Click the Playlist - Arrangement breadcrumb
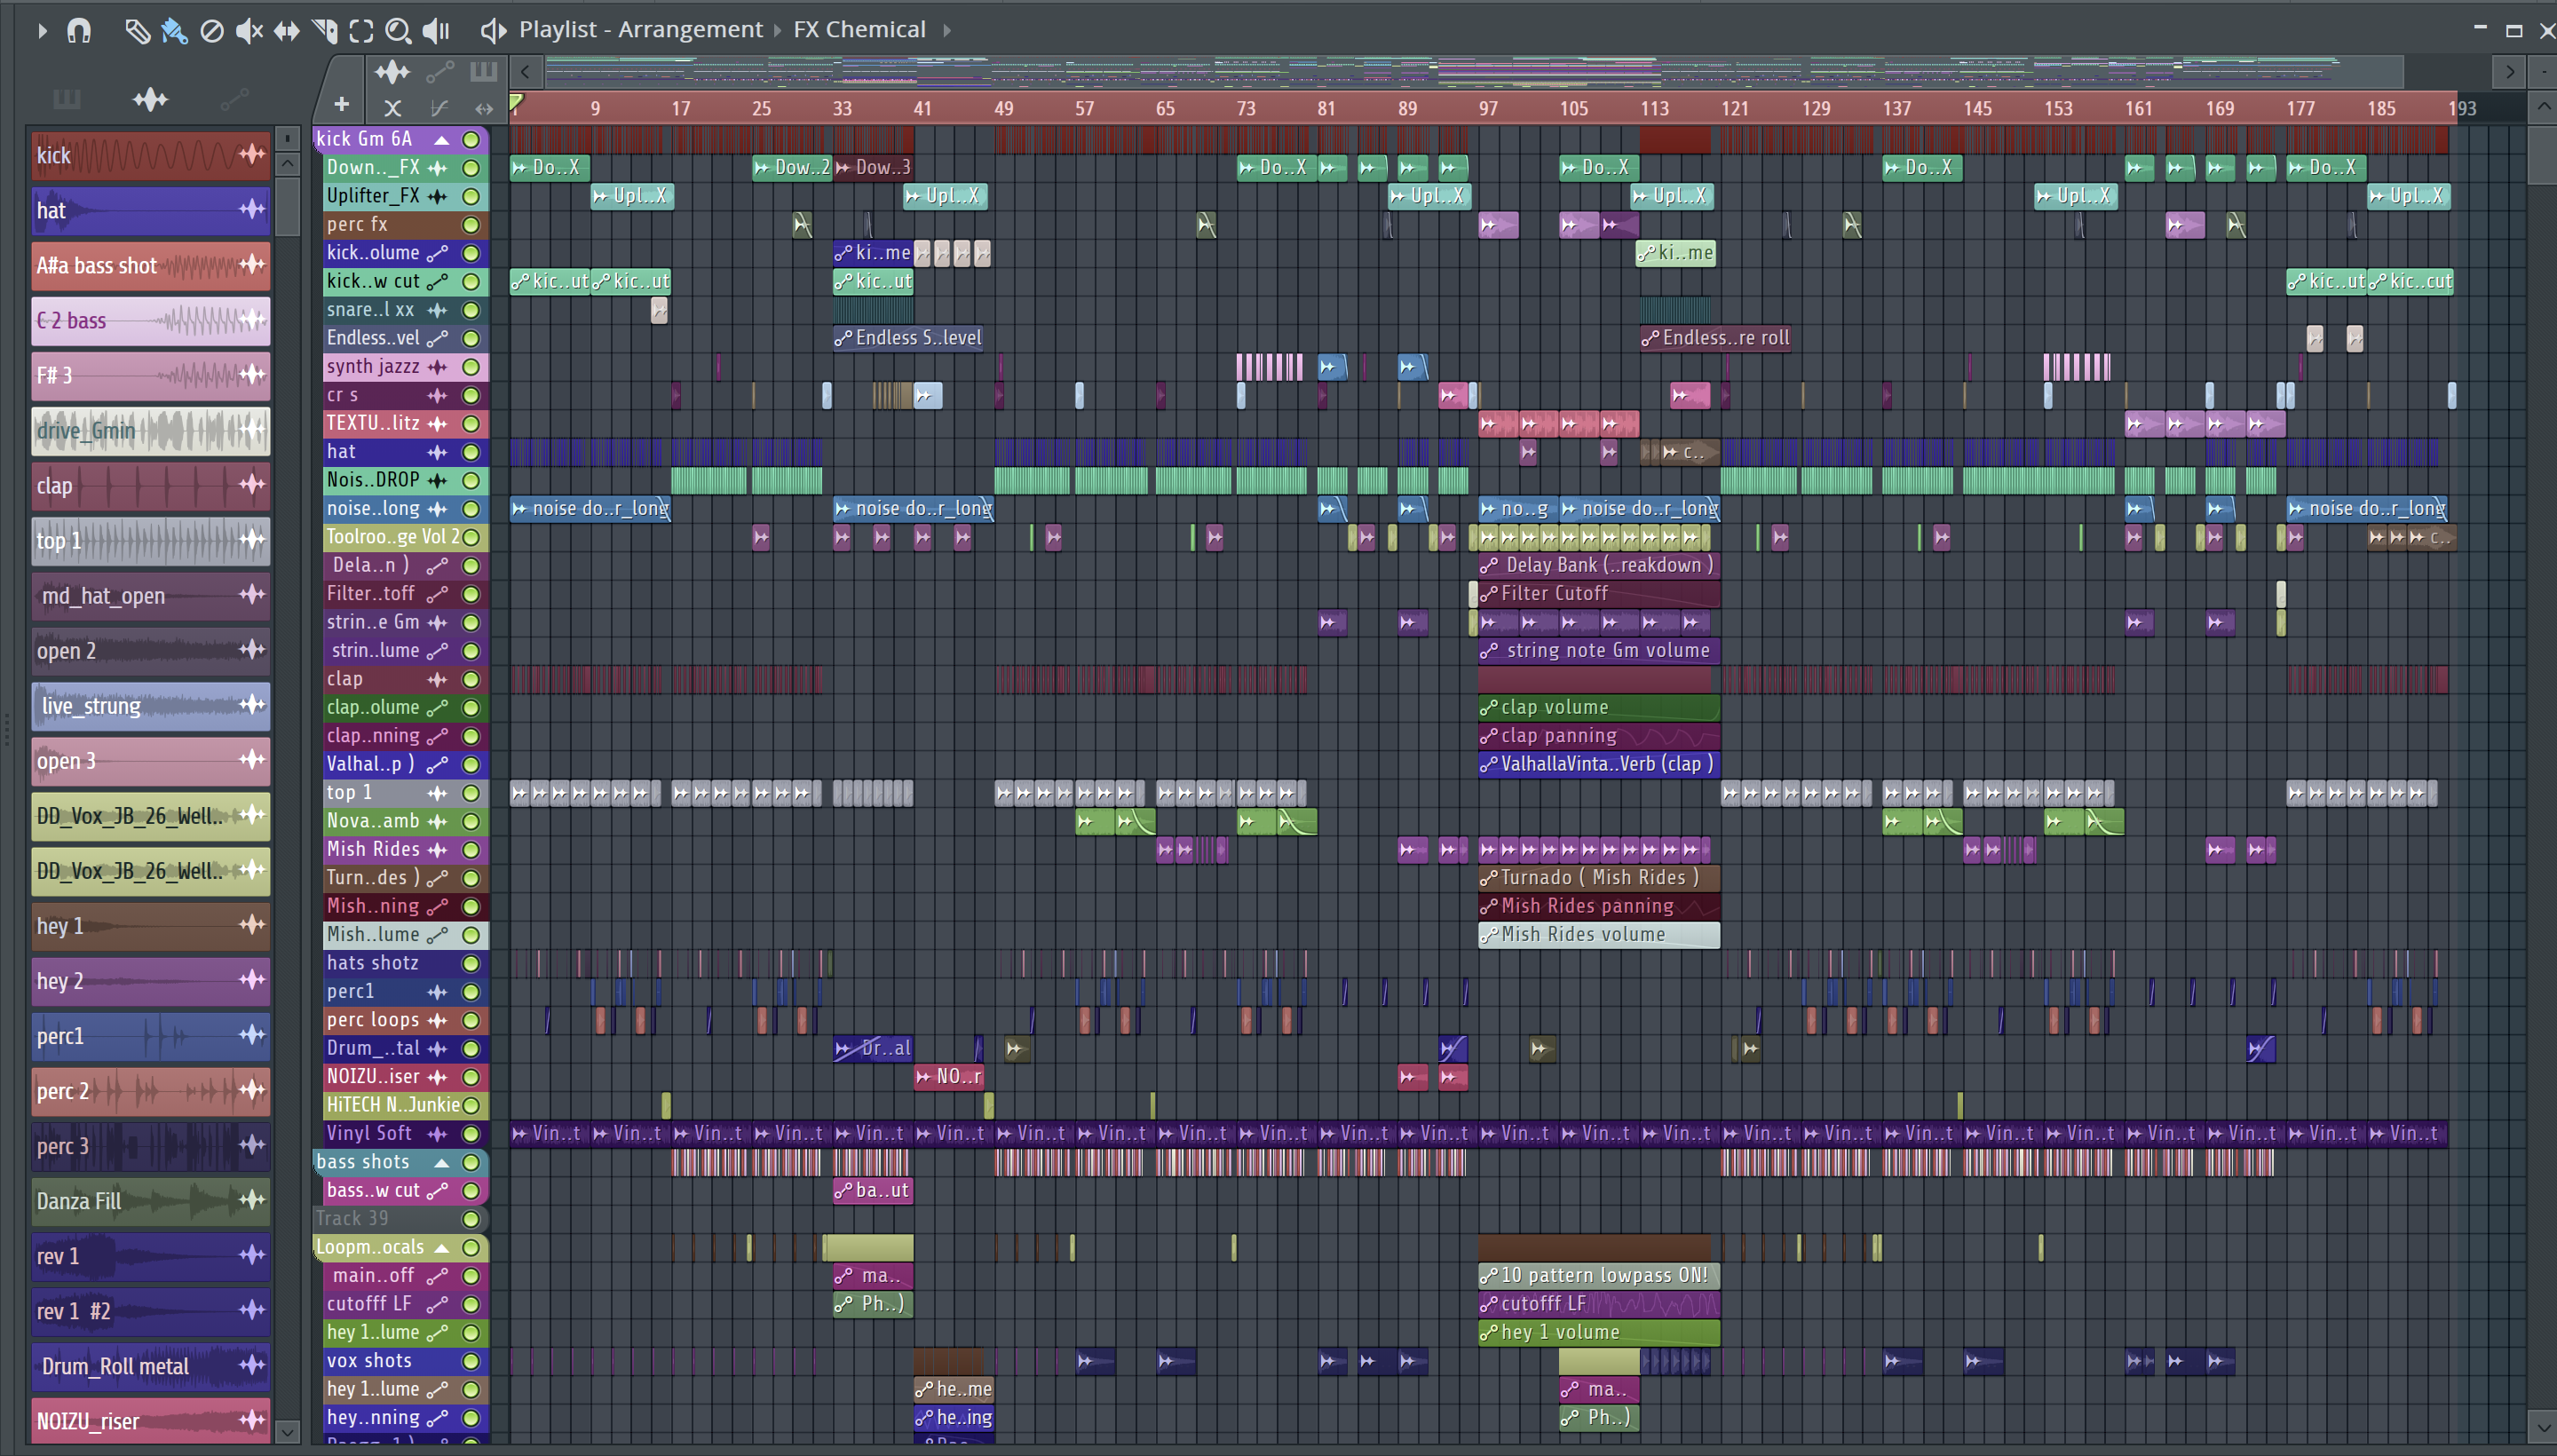This screenshot has height=1456, width=2557. pyautogui.click(x=640, y=30)
